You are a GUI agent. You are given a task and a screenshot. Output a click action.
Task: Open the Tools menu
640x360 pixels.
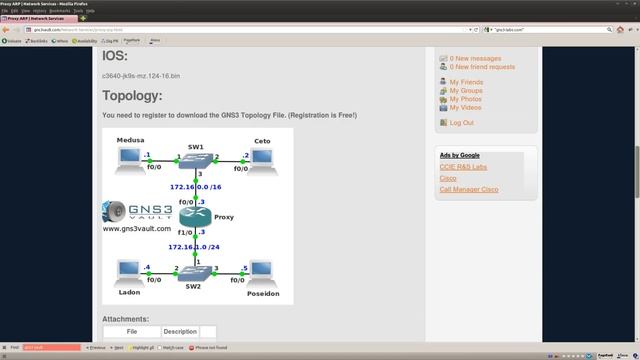tap(78, 11)
